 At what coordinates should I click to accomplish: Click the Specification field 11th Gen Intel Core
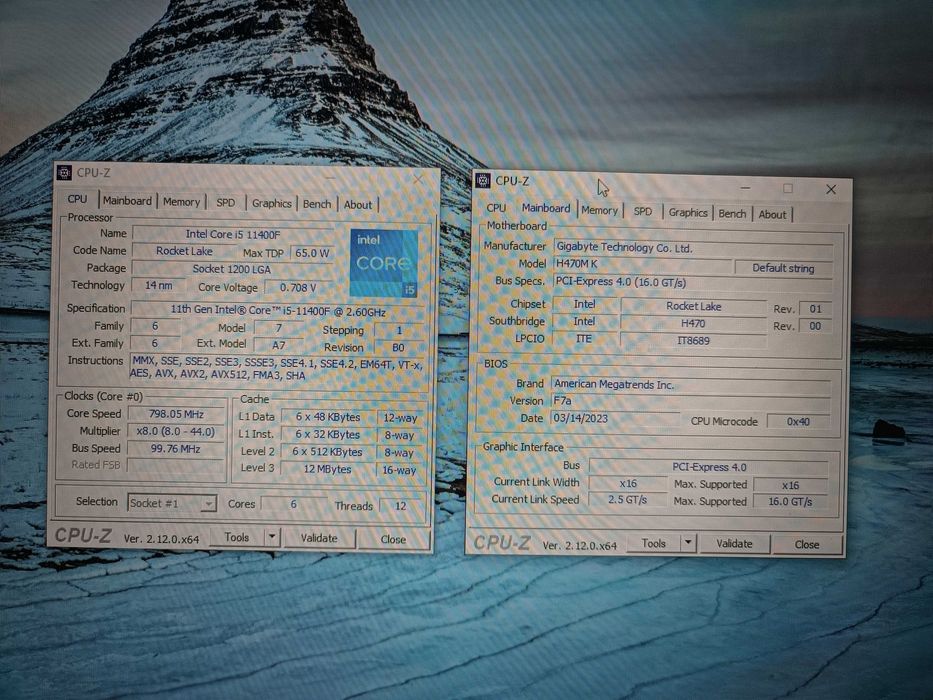278,311
